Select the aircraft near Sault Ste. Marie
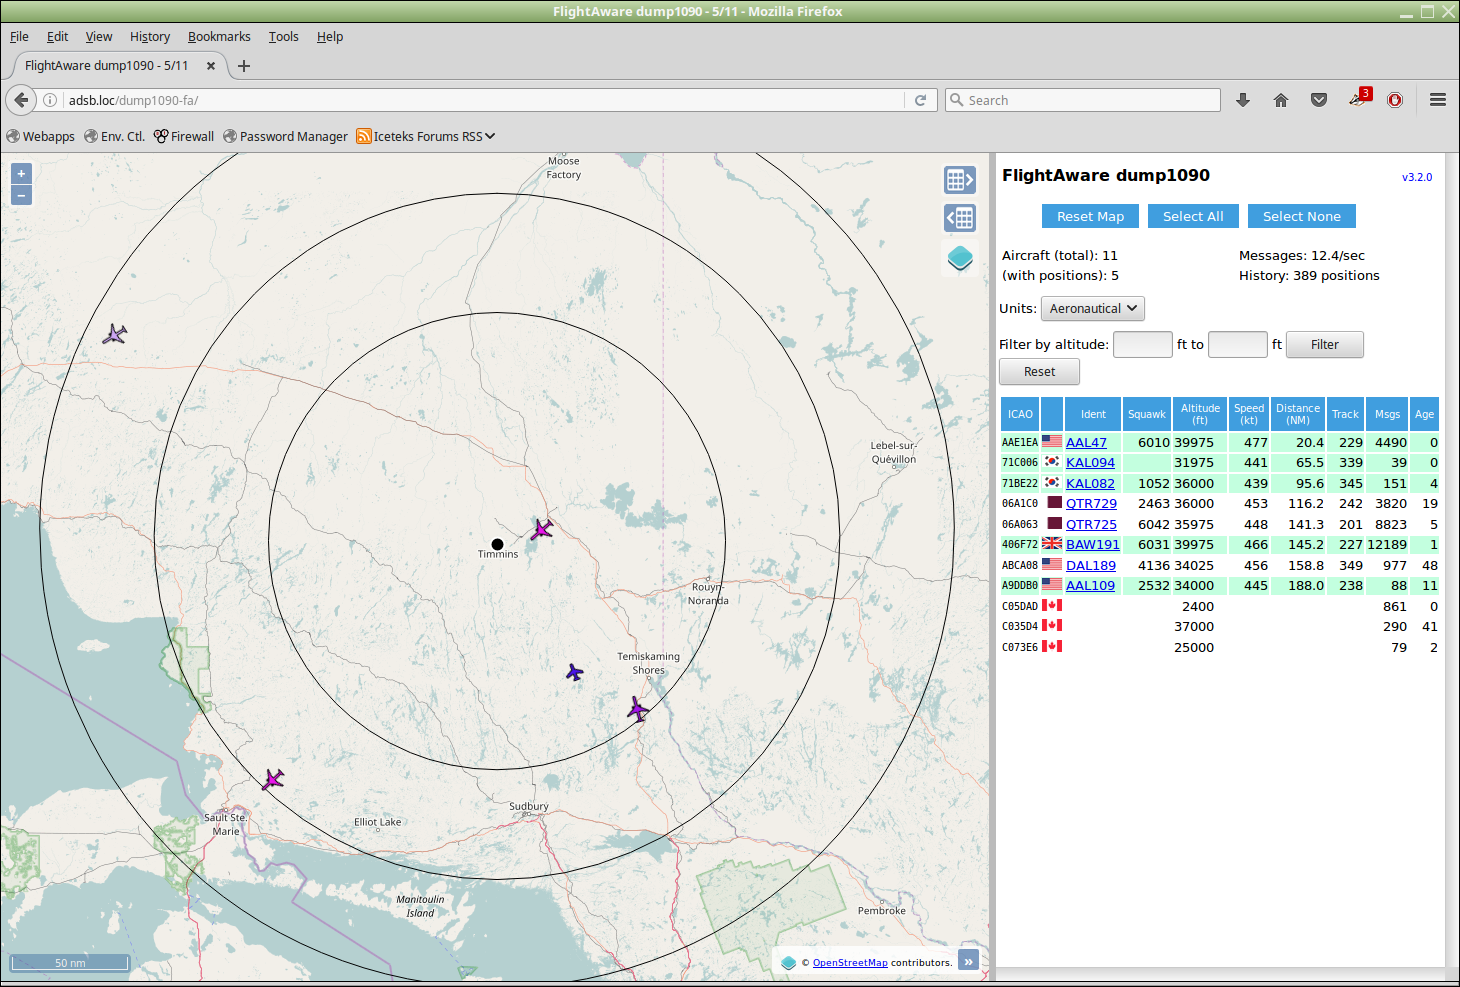Screen dimensions: 1460x987 click(x=273, y=779)
